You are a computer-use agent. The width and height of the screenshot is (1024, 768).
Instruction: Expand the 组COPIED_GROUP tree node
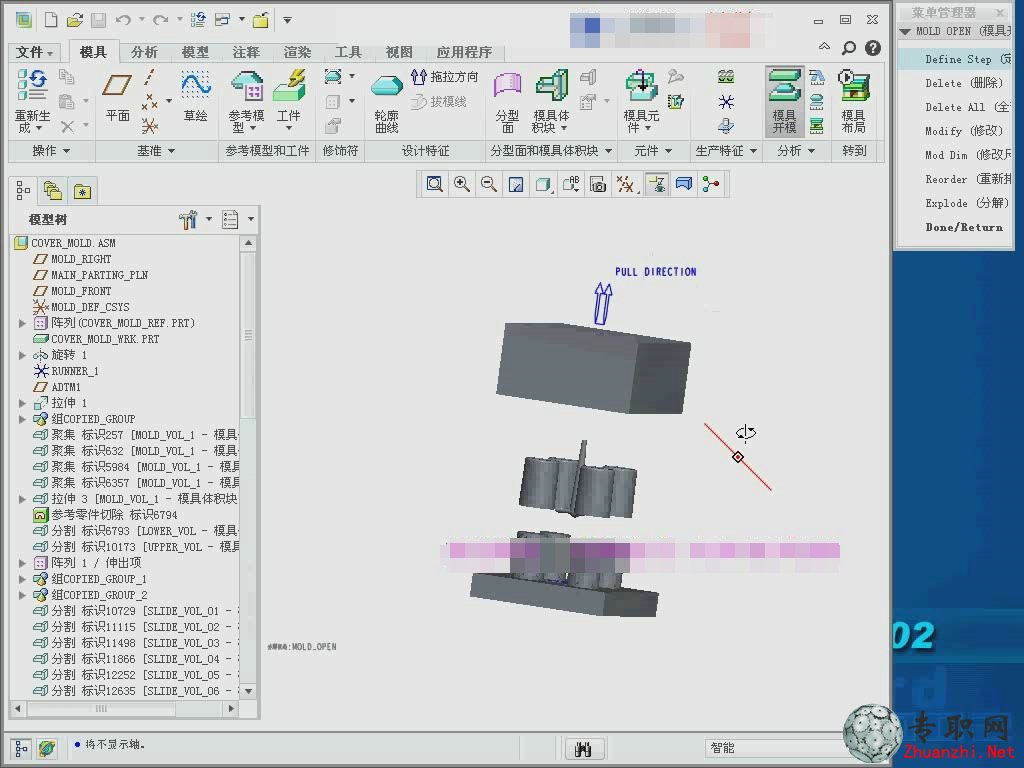coord(22,419)
